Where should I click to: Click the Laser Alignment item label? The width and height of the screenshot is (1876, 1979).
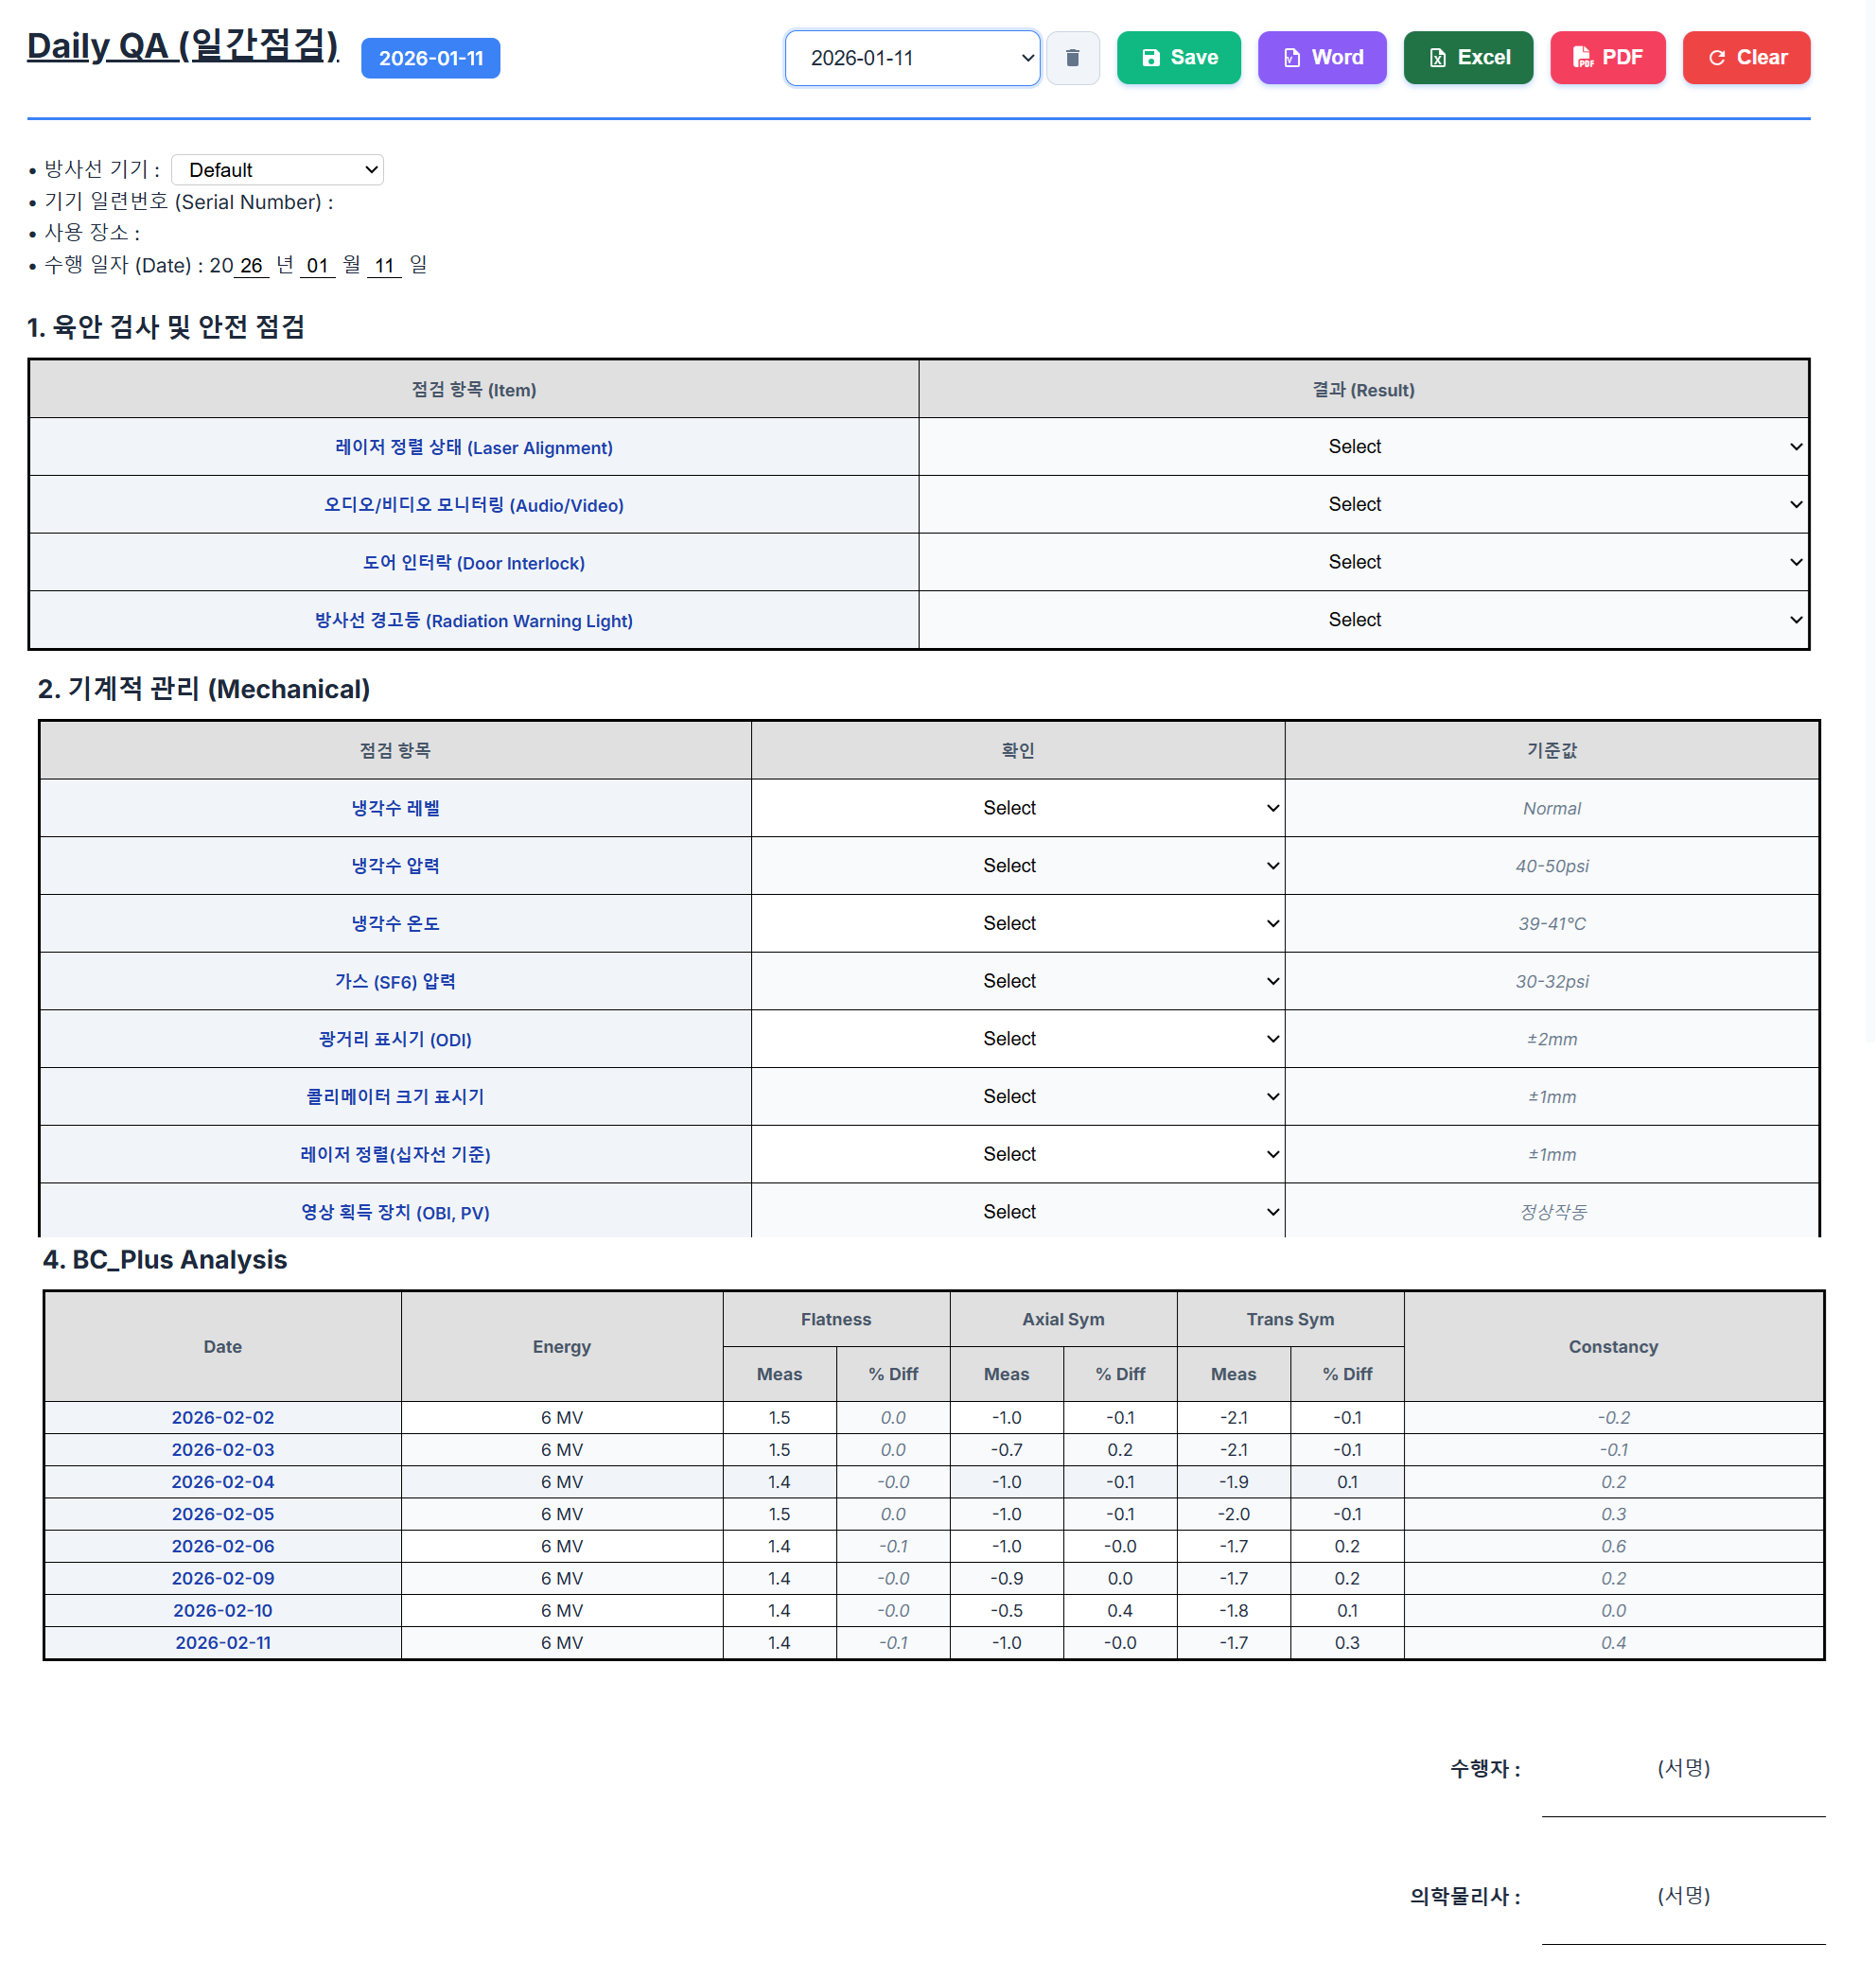point(474,448)
